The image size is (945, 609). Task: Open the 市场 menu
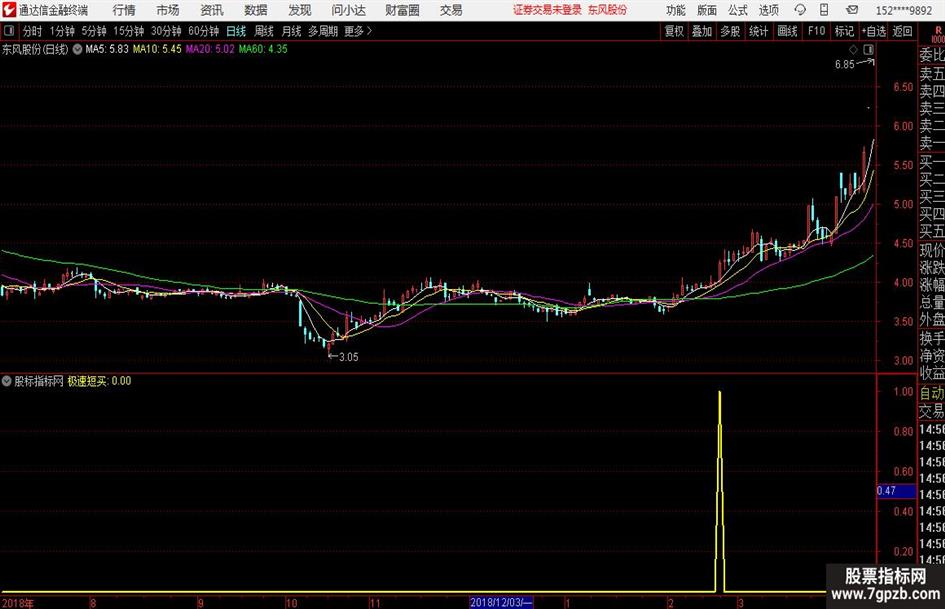(168, 10)
